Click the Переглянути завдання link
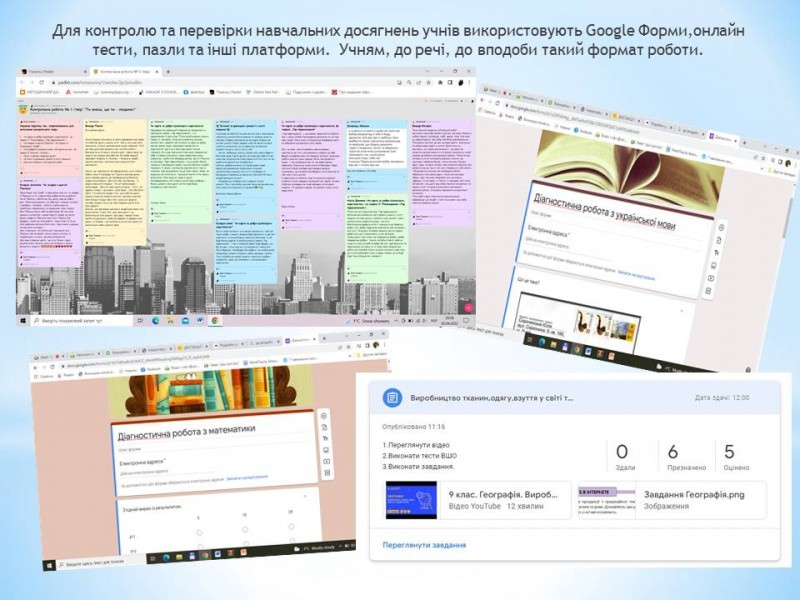The image size is (800, 600). tap(424, 545)
